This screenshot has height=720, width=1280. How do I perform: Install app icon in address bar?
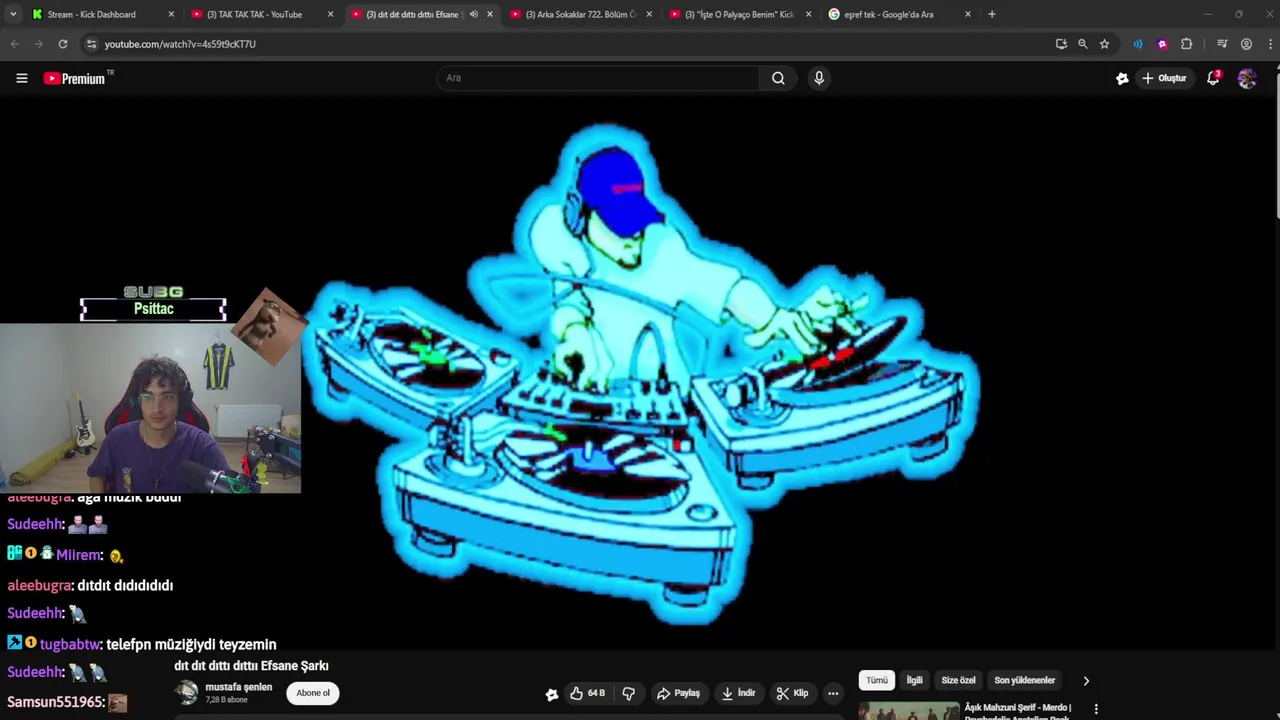[1061, 44]
